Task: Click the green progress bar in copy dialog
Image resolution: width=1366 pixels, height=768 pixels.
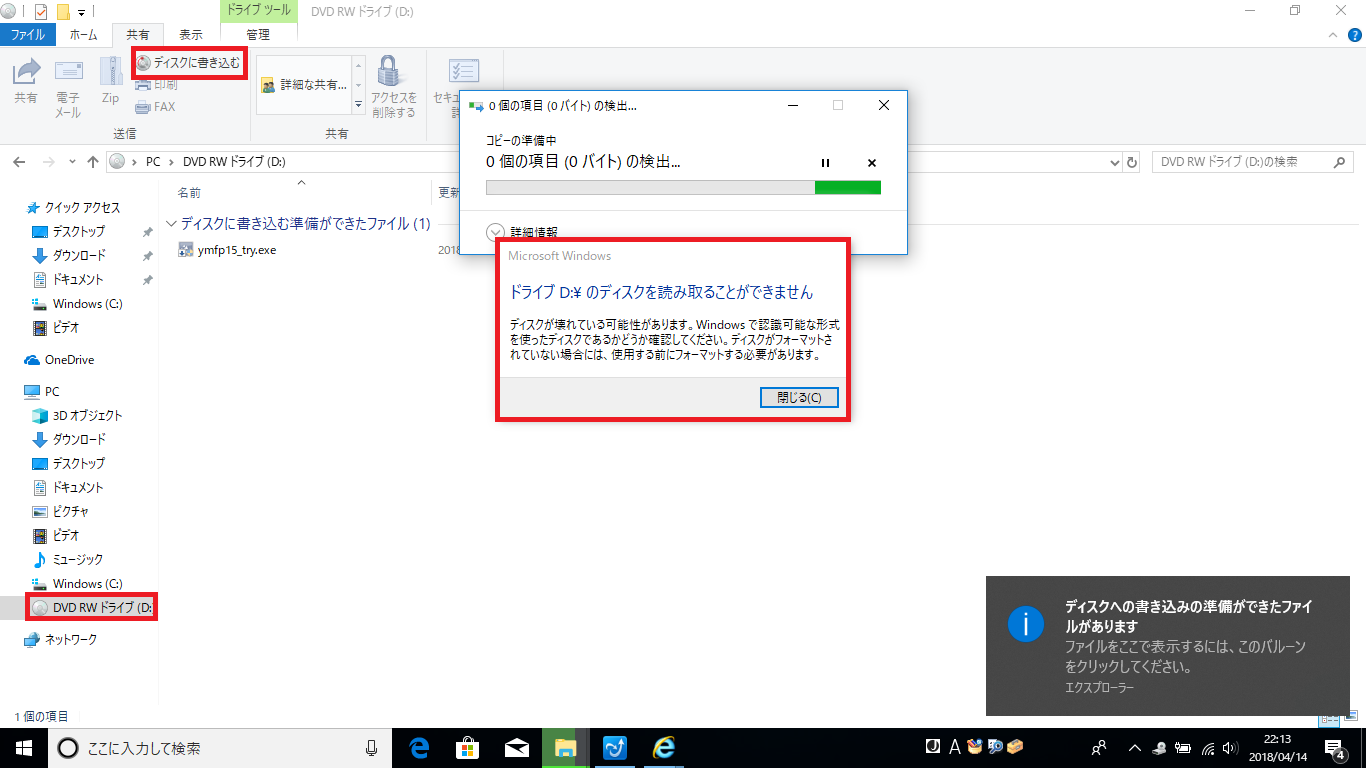Action: point(848,187)
